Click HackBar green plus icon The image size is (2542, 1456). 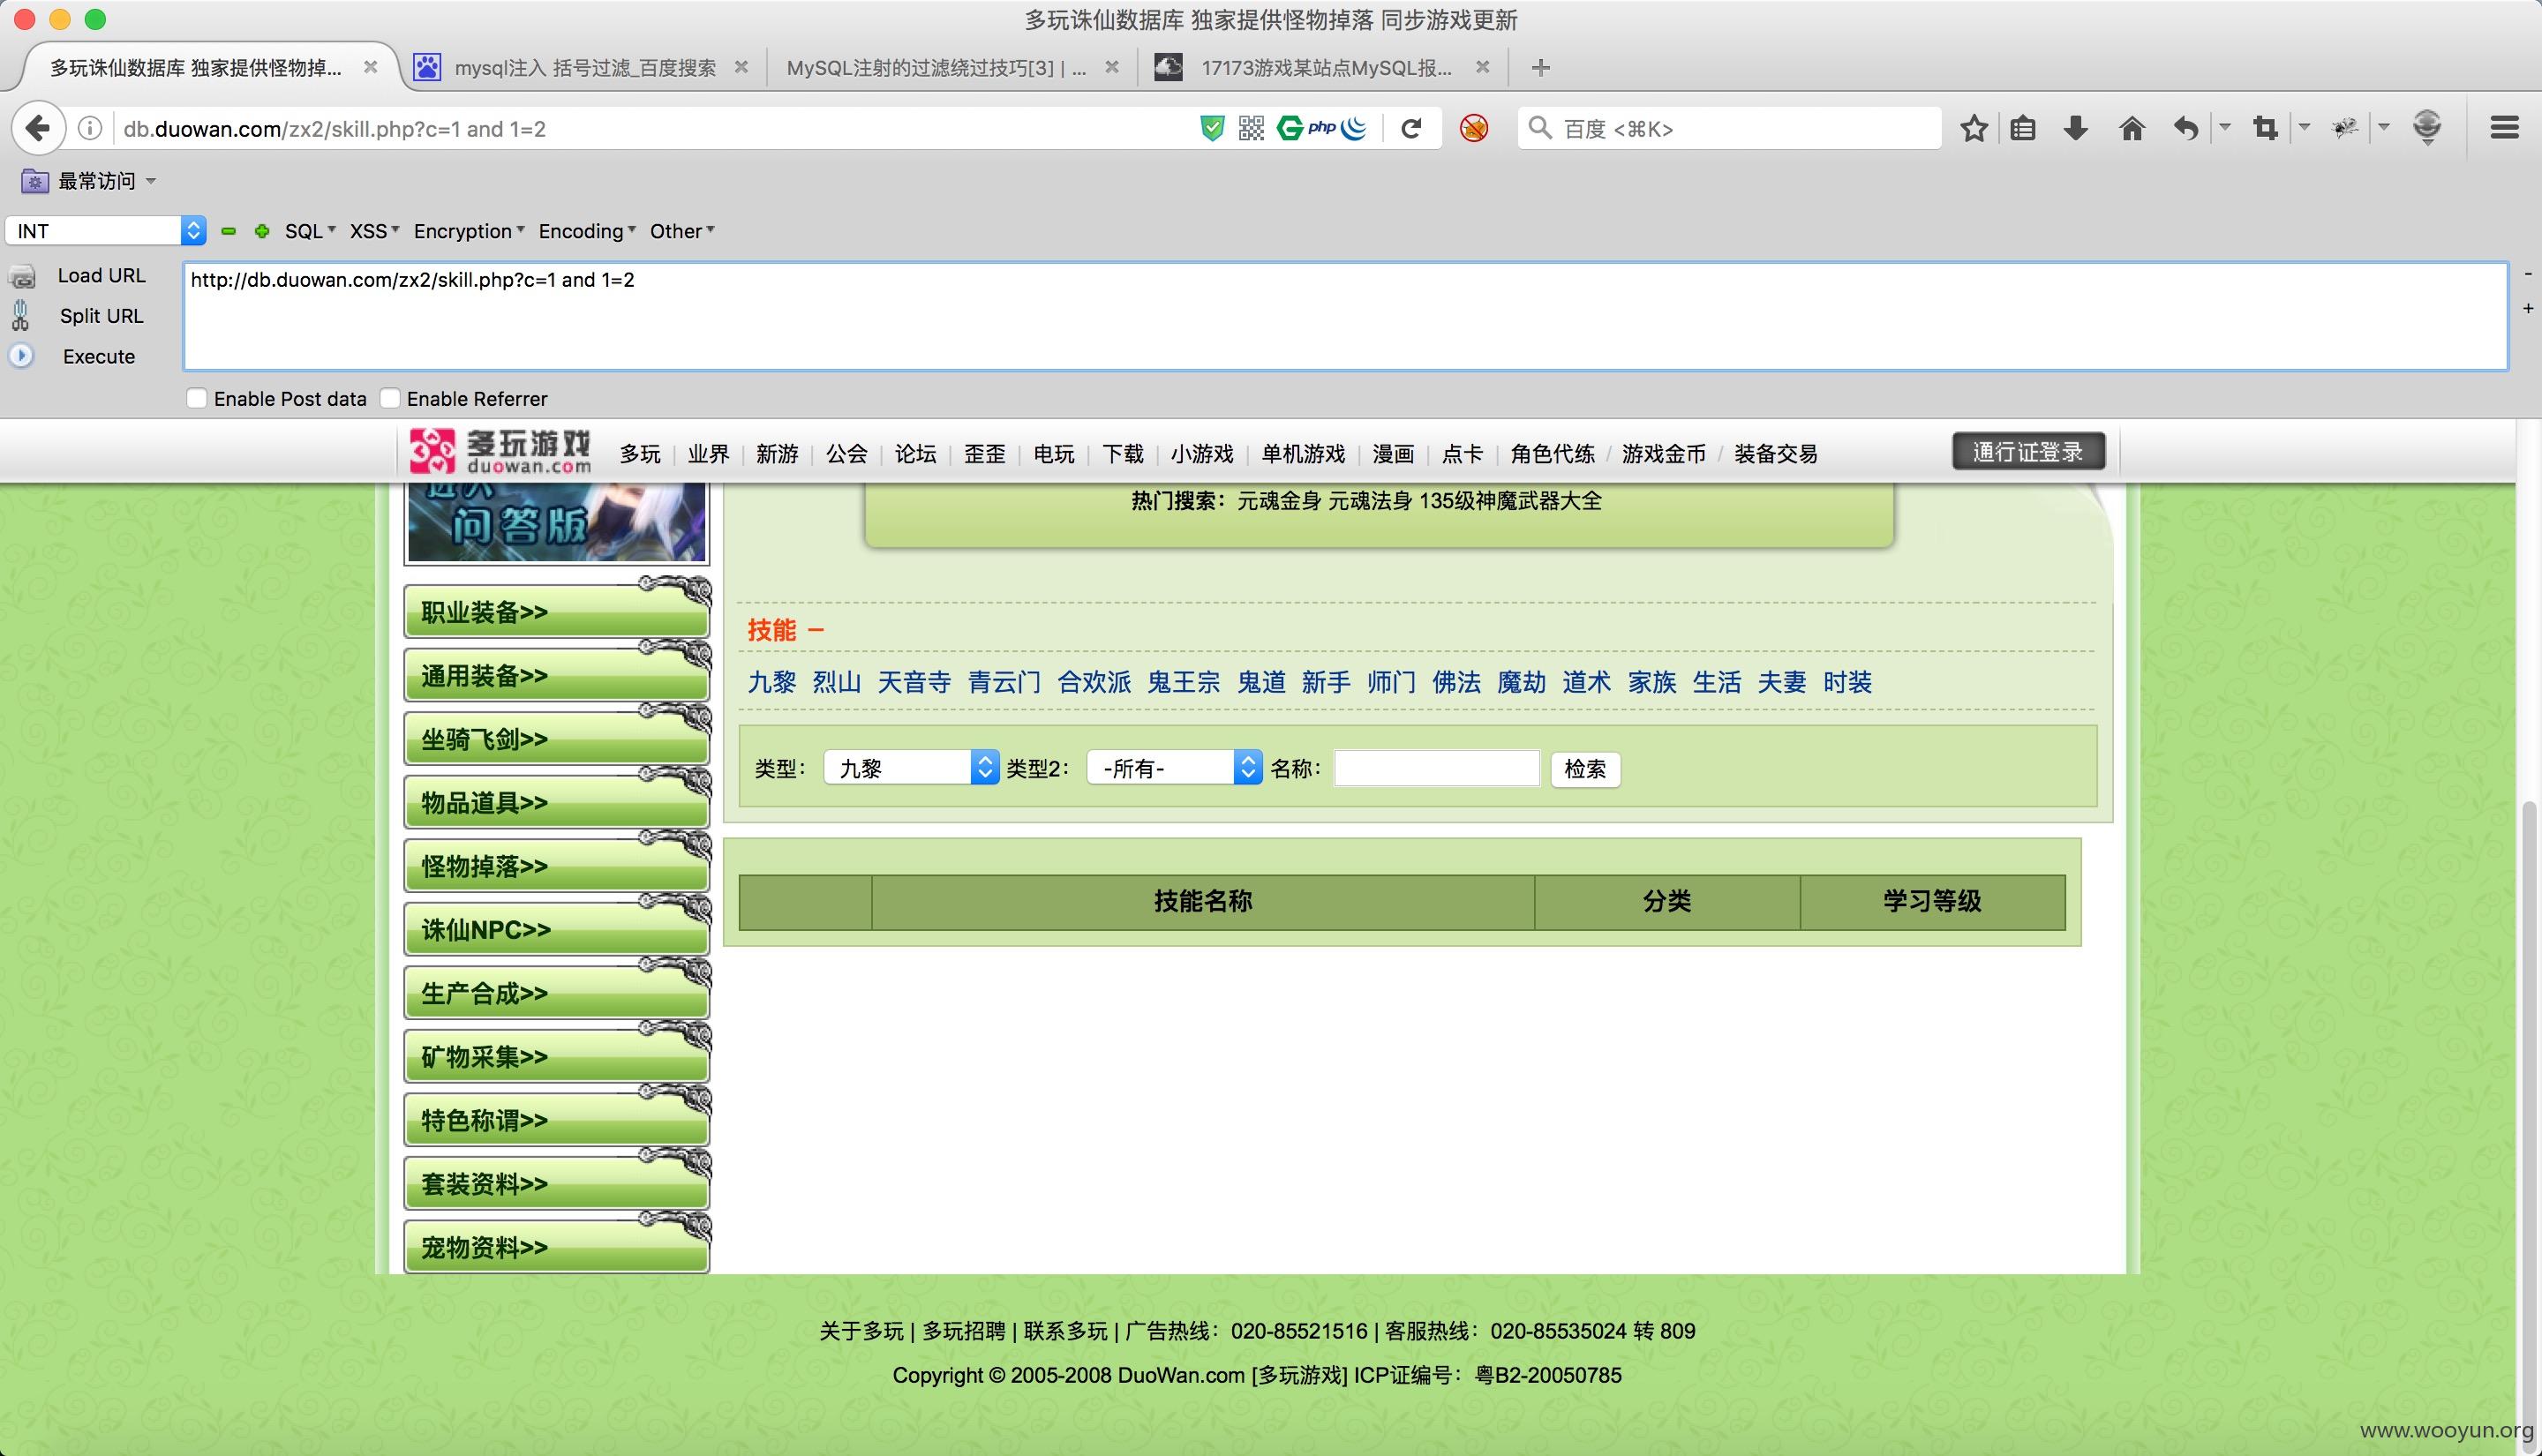point(262,231)
